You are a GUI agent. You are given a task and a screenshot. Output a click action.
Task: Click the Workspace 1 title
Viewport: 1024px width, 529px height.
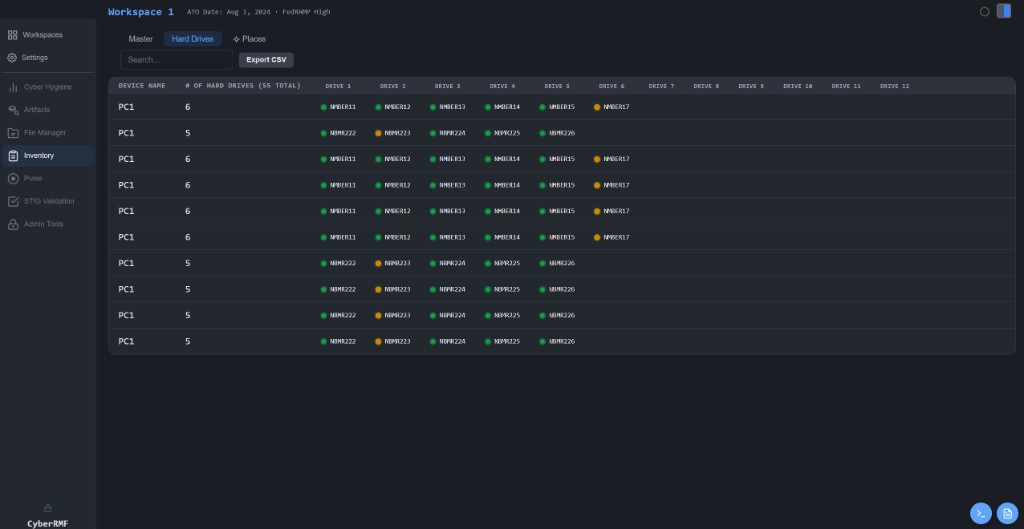pos(141,12)
